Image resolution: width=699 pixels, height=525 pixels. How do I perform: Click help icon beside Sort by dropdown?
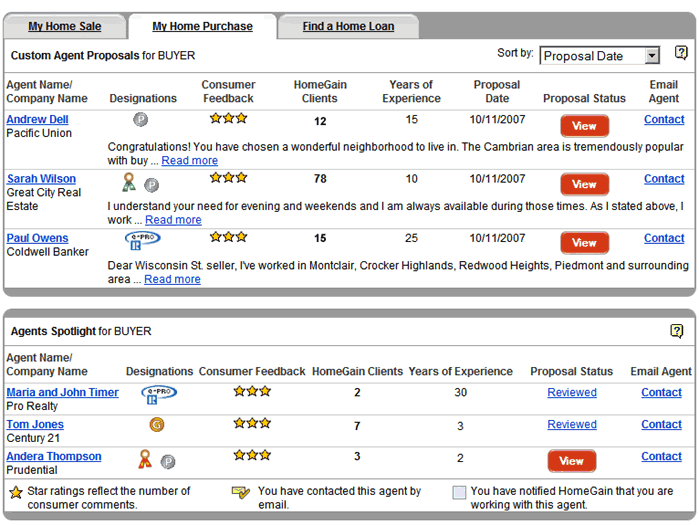tap(681, 54)
